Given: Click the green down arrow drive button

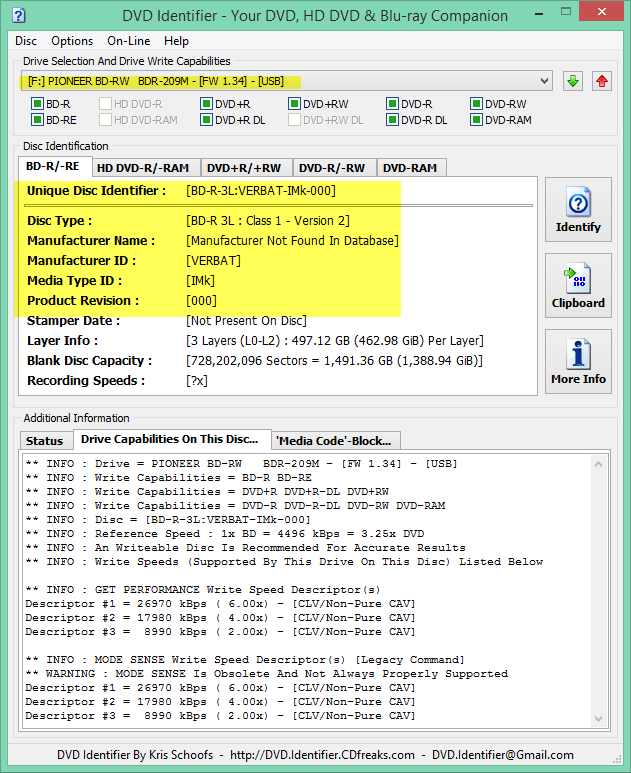Looking at the screenshot, I should click(x=572, y=81).
